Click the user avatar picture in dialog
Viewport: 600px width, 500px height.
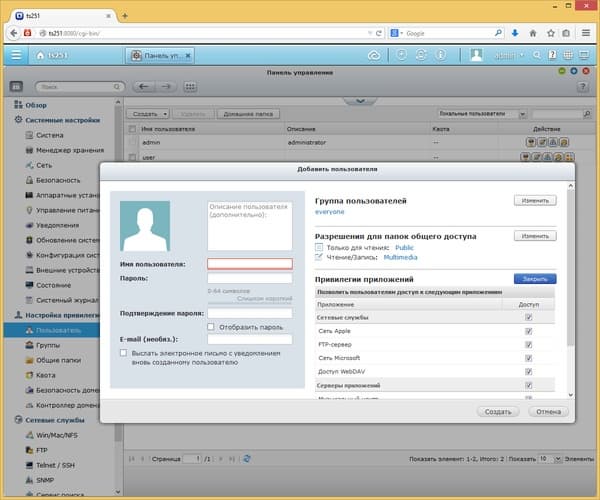[145, 226]
